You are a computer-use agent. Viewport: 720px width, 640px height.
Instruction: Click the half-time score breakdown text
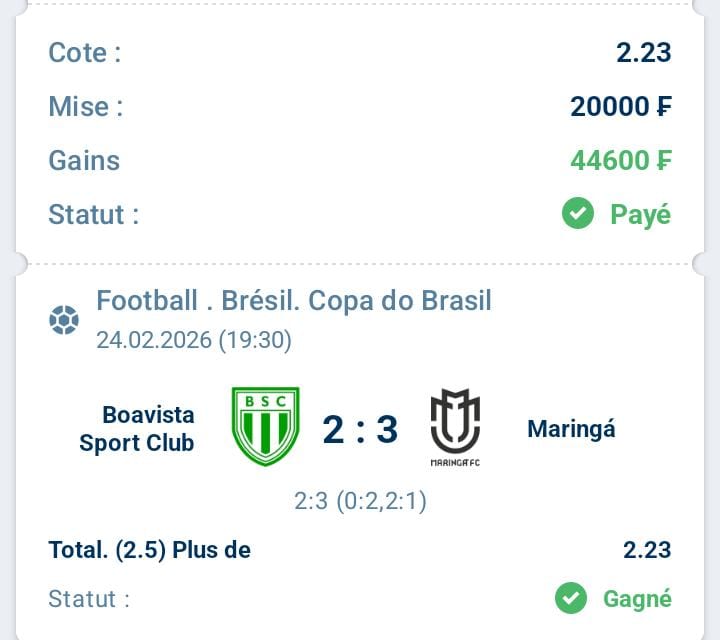click(x=360, y=500)
